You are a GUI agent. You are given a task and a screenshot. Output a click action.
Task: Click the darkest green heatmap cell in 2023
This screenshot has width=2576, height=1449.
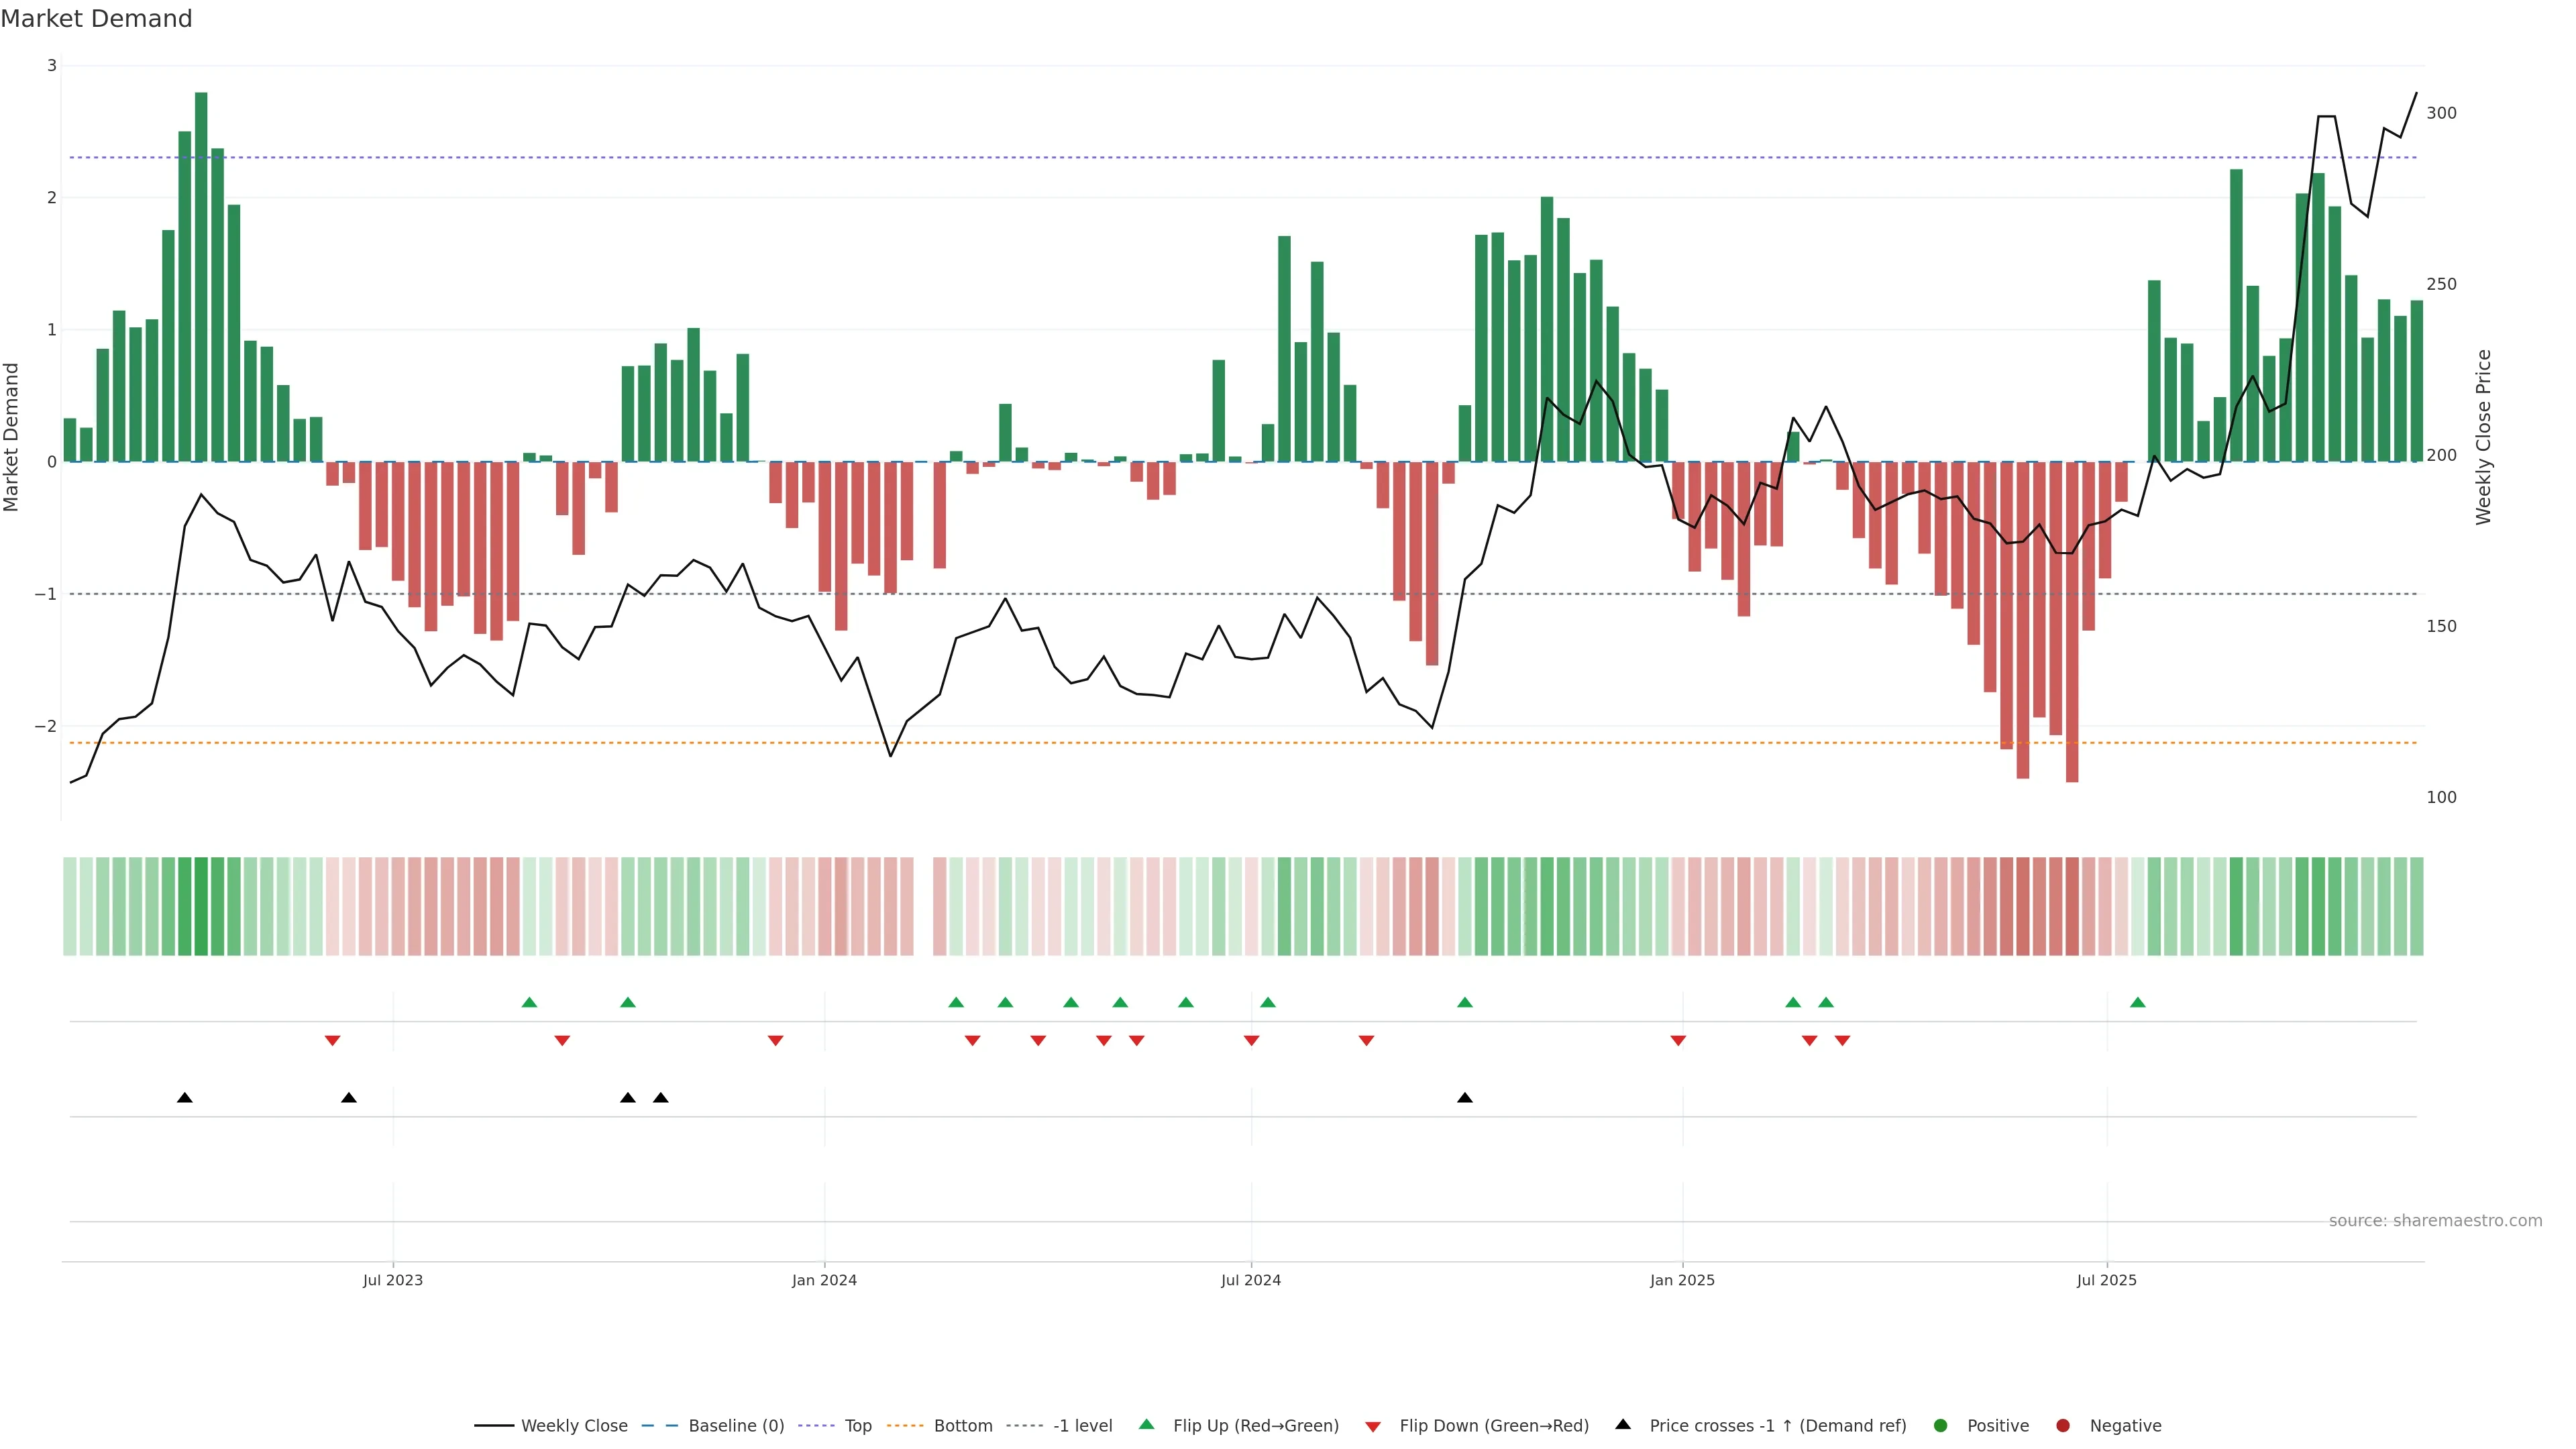pos(201,906)
